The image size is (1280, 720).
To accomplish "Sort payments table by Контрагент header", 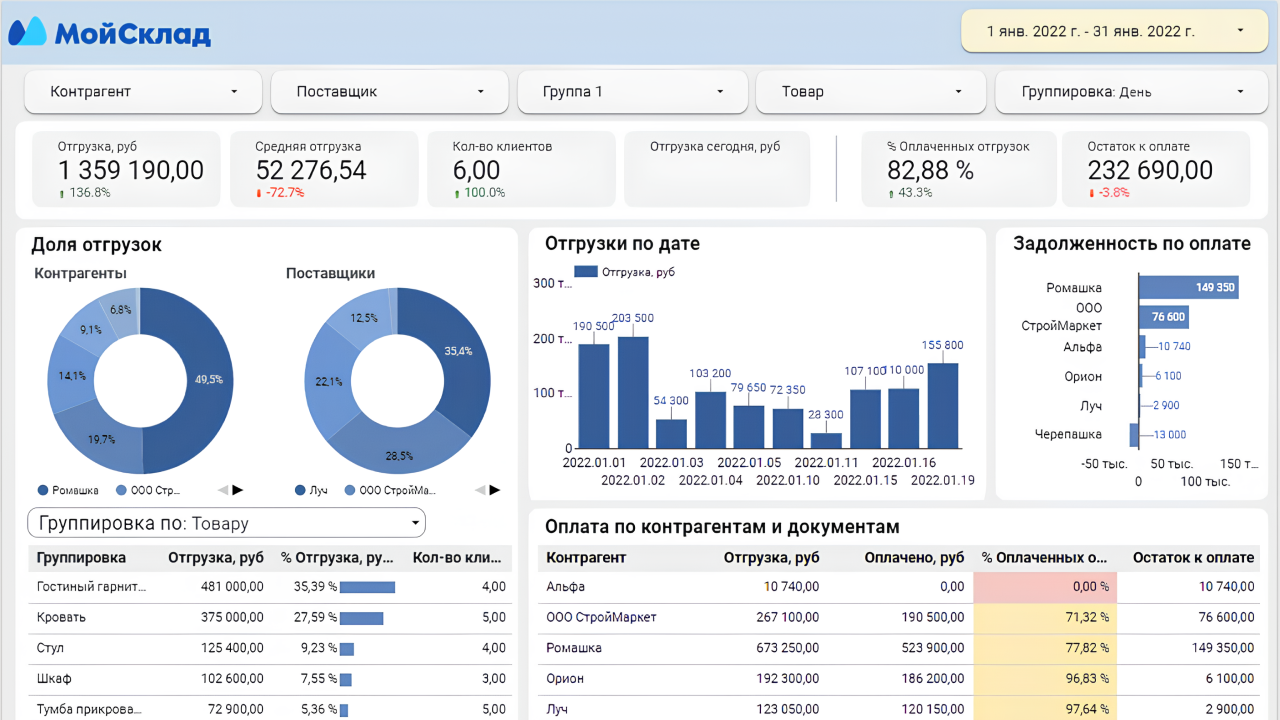I will [586, 558].
